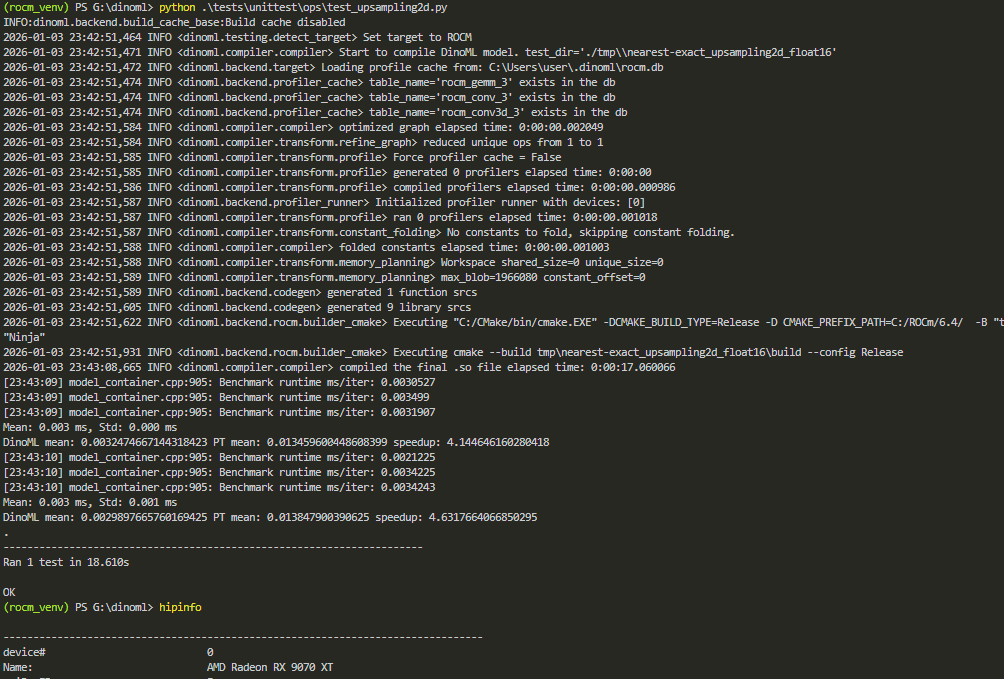Screen dimensions: 1004x679
Task: Click the 'hipinfo' command
Action: (x=180, y=607)
